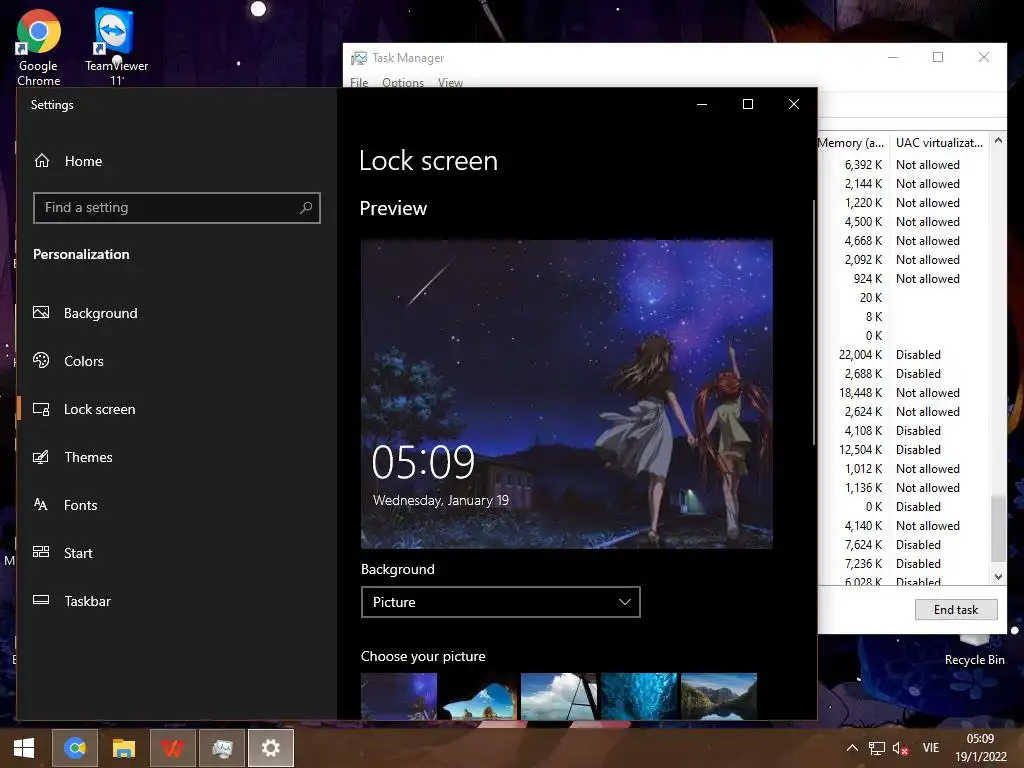This screenshot has height=768, width=1024.
Task: Open Chrome from the taskbar
Action: coord(75,748)
